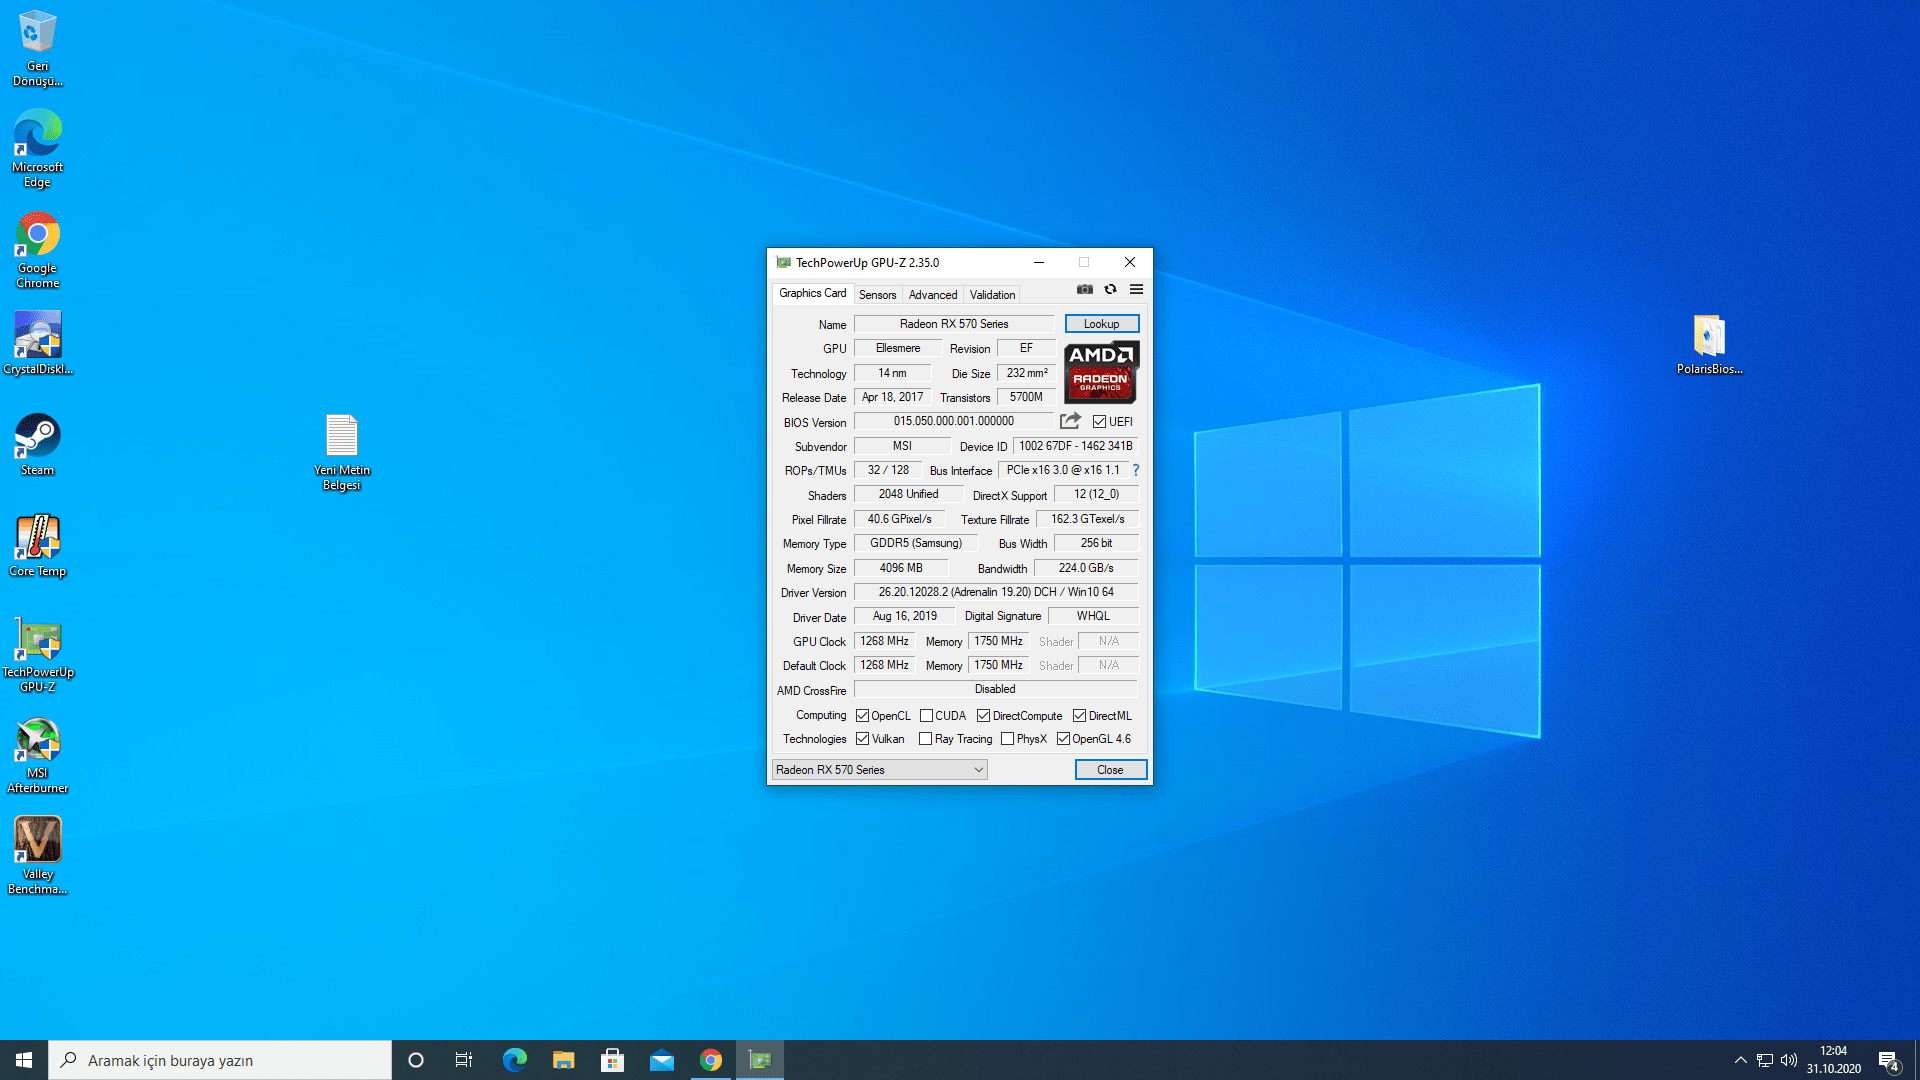Screen dimensions: 1920x1080
Task: Show hidden system tray icons chevron
Action: tap(1740, 1060)
